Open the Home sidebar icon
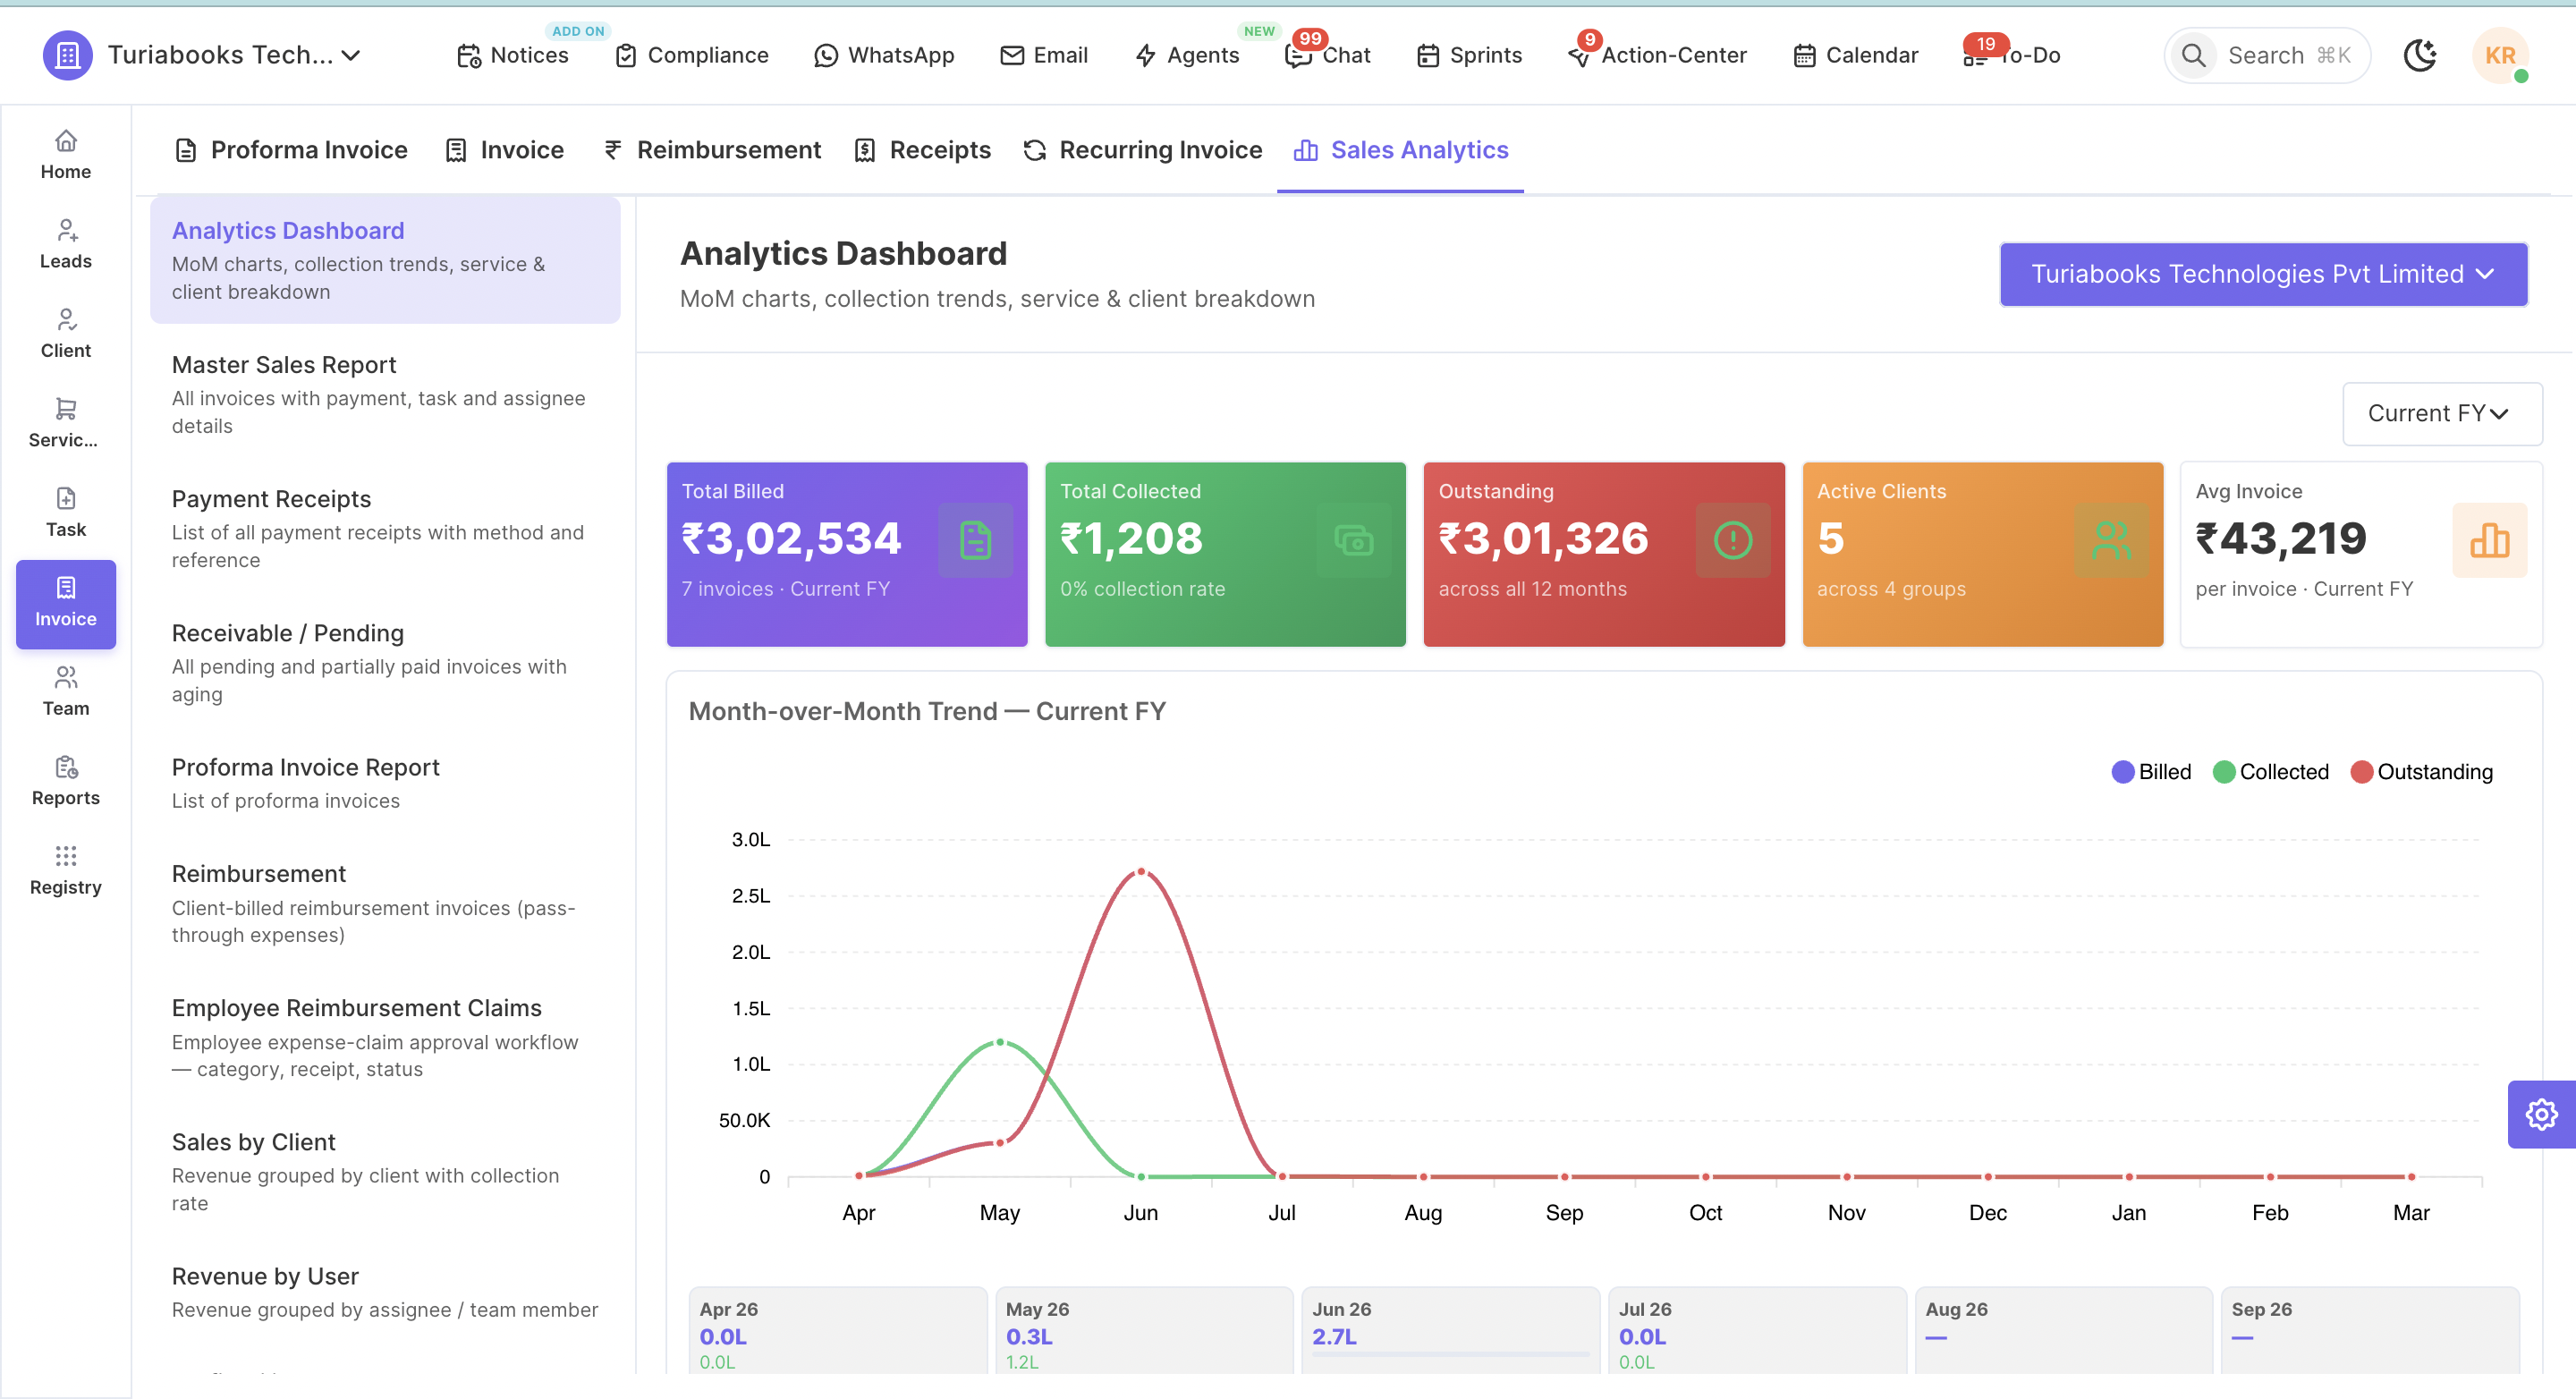This screenshot has width=2576, height=1399. point(66,155)
